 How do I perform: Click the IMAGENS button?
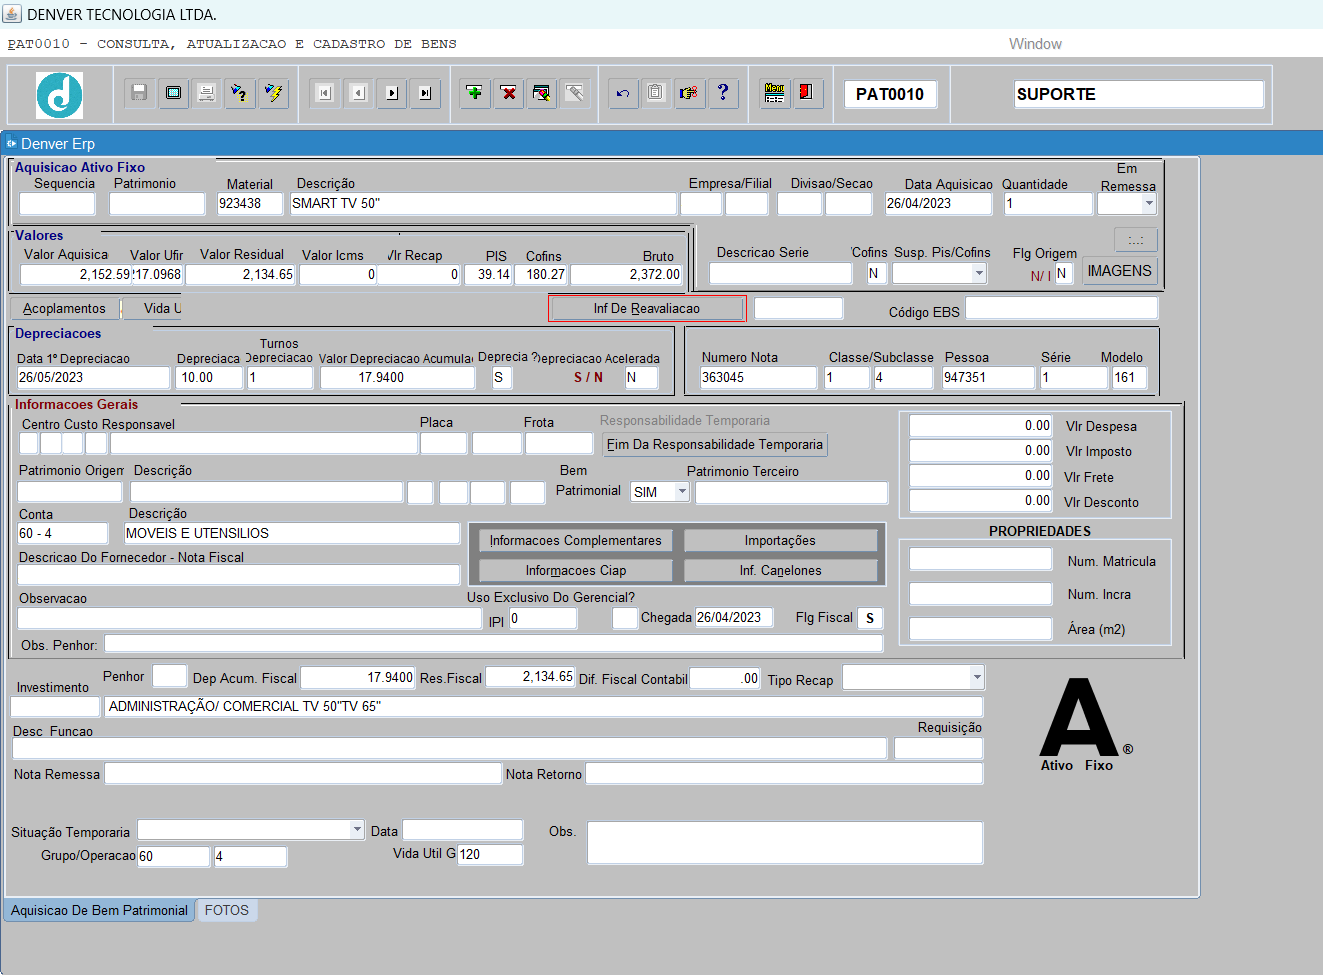click(1119, 271)
